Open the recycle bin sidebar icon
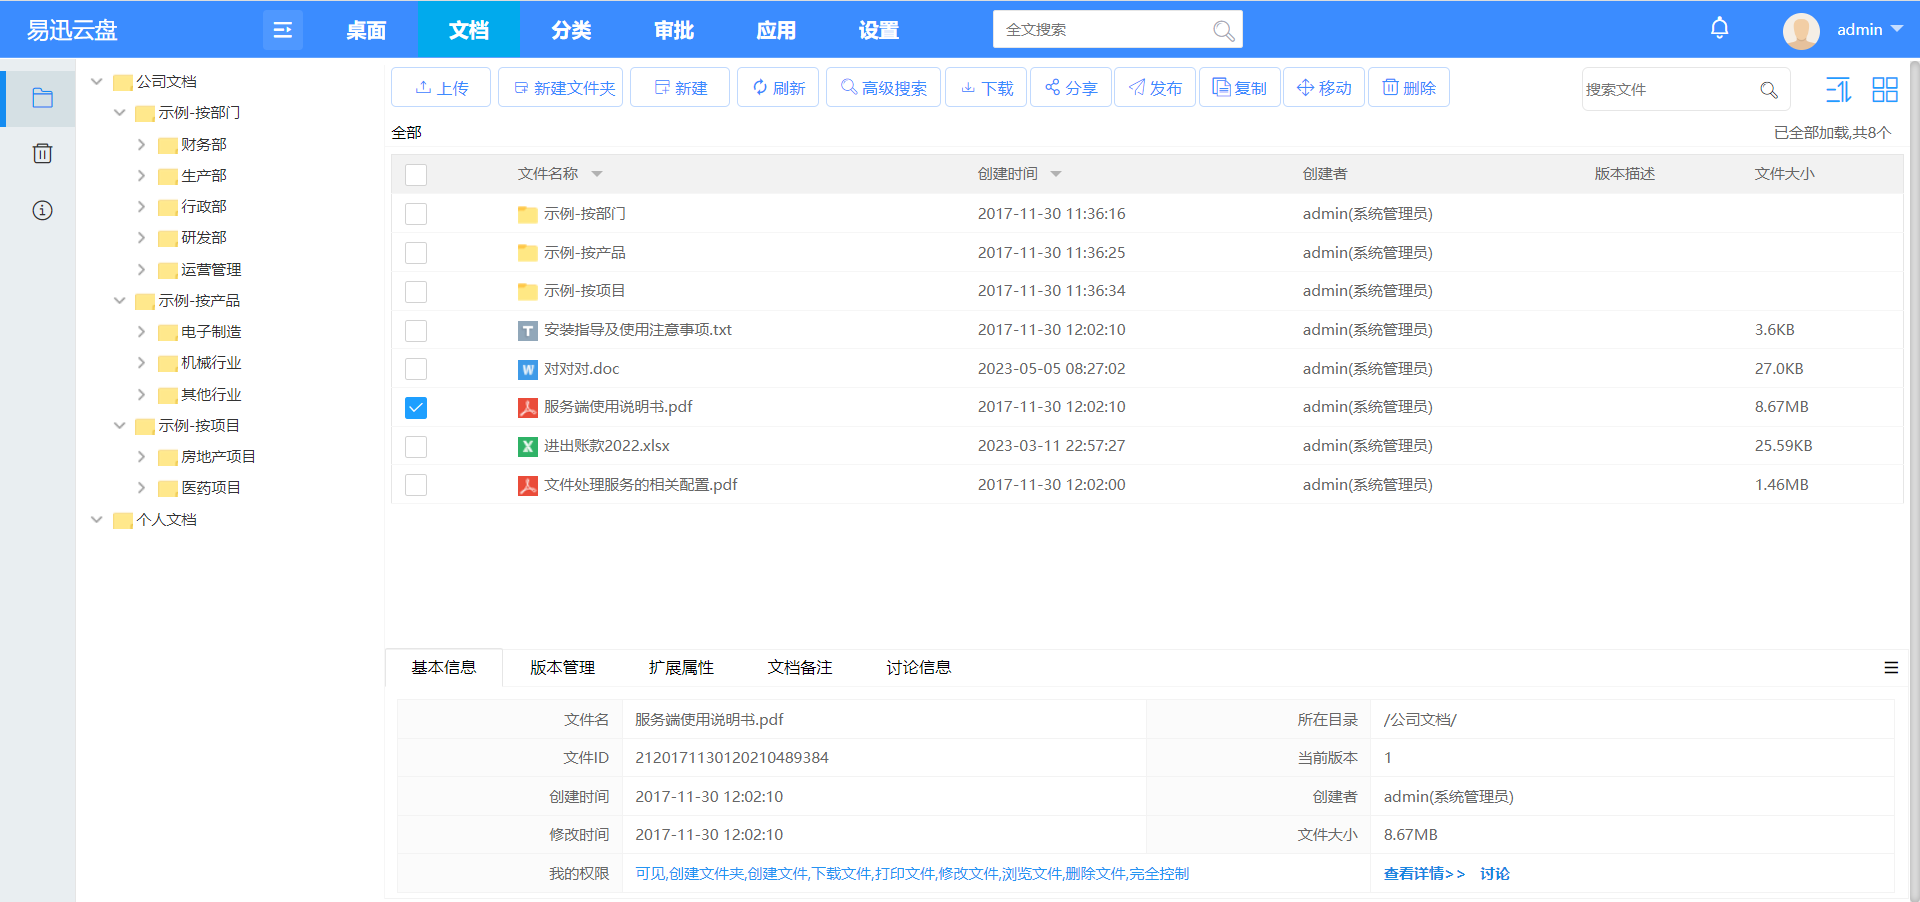 42,154
